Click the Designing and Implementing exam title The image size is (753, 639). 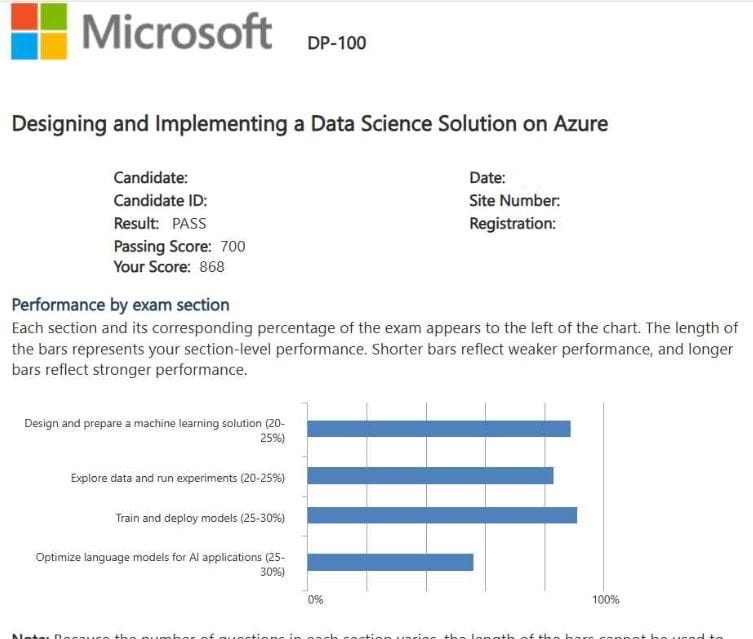pyautogui.click(x=309, y=124)
